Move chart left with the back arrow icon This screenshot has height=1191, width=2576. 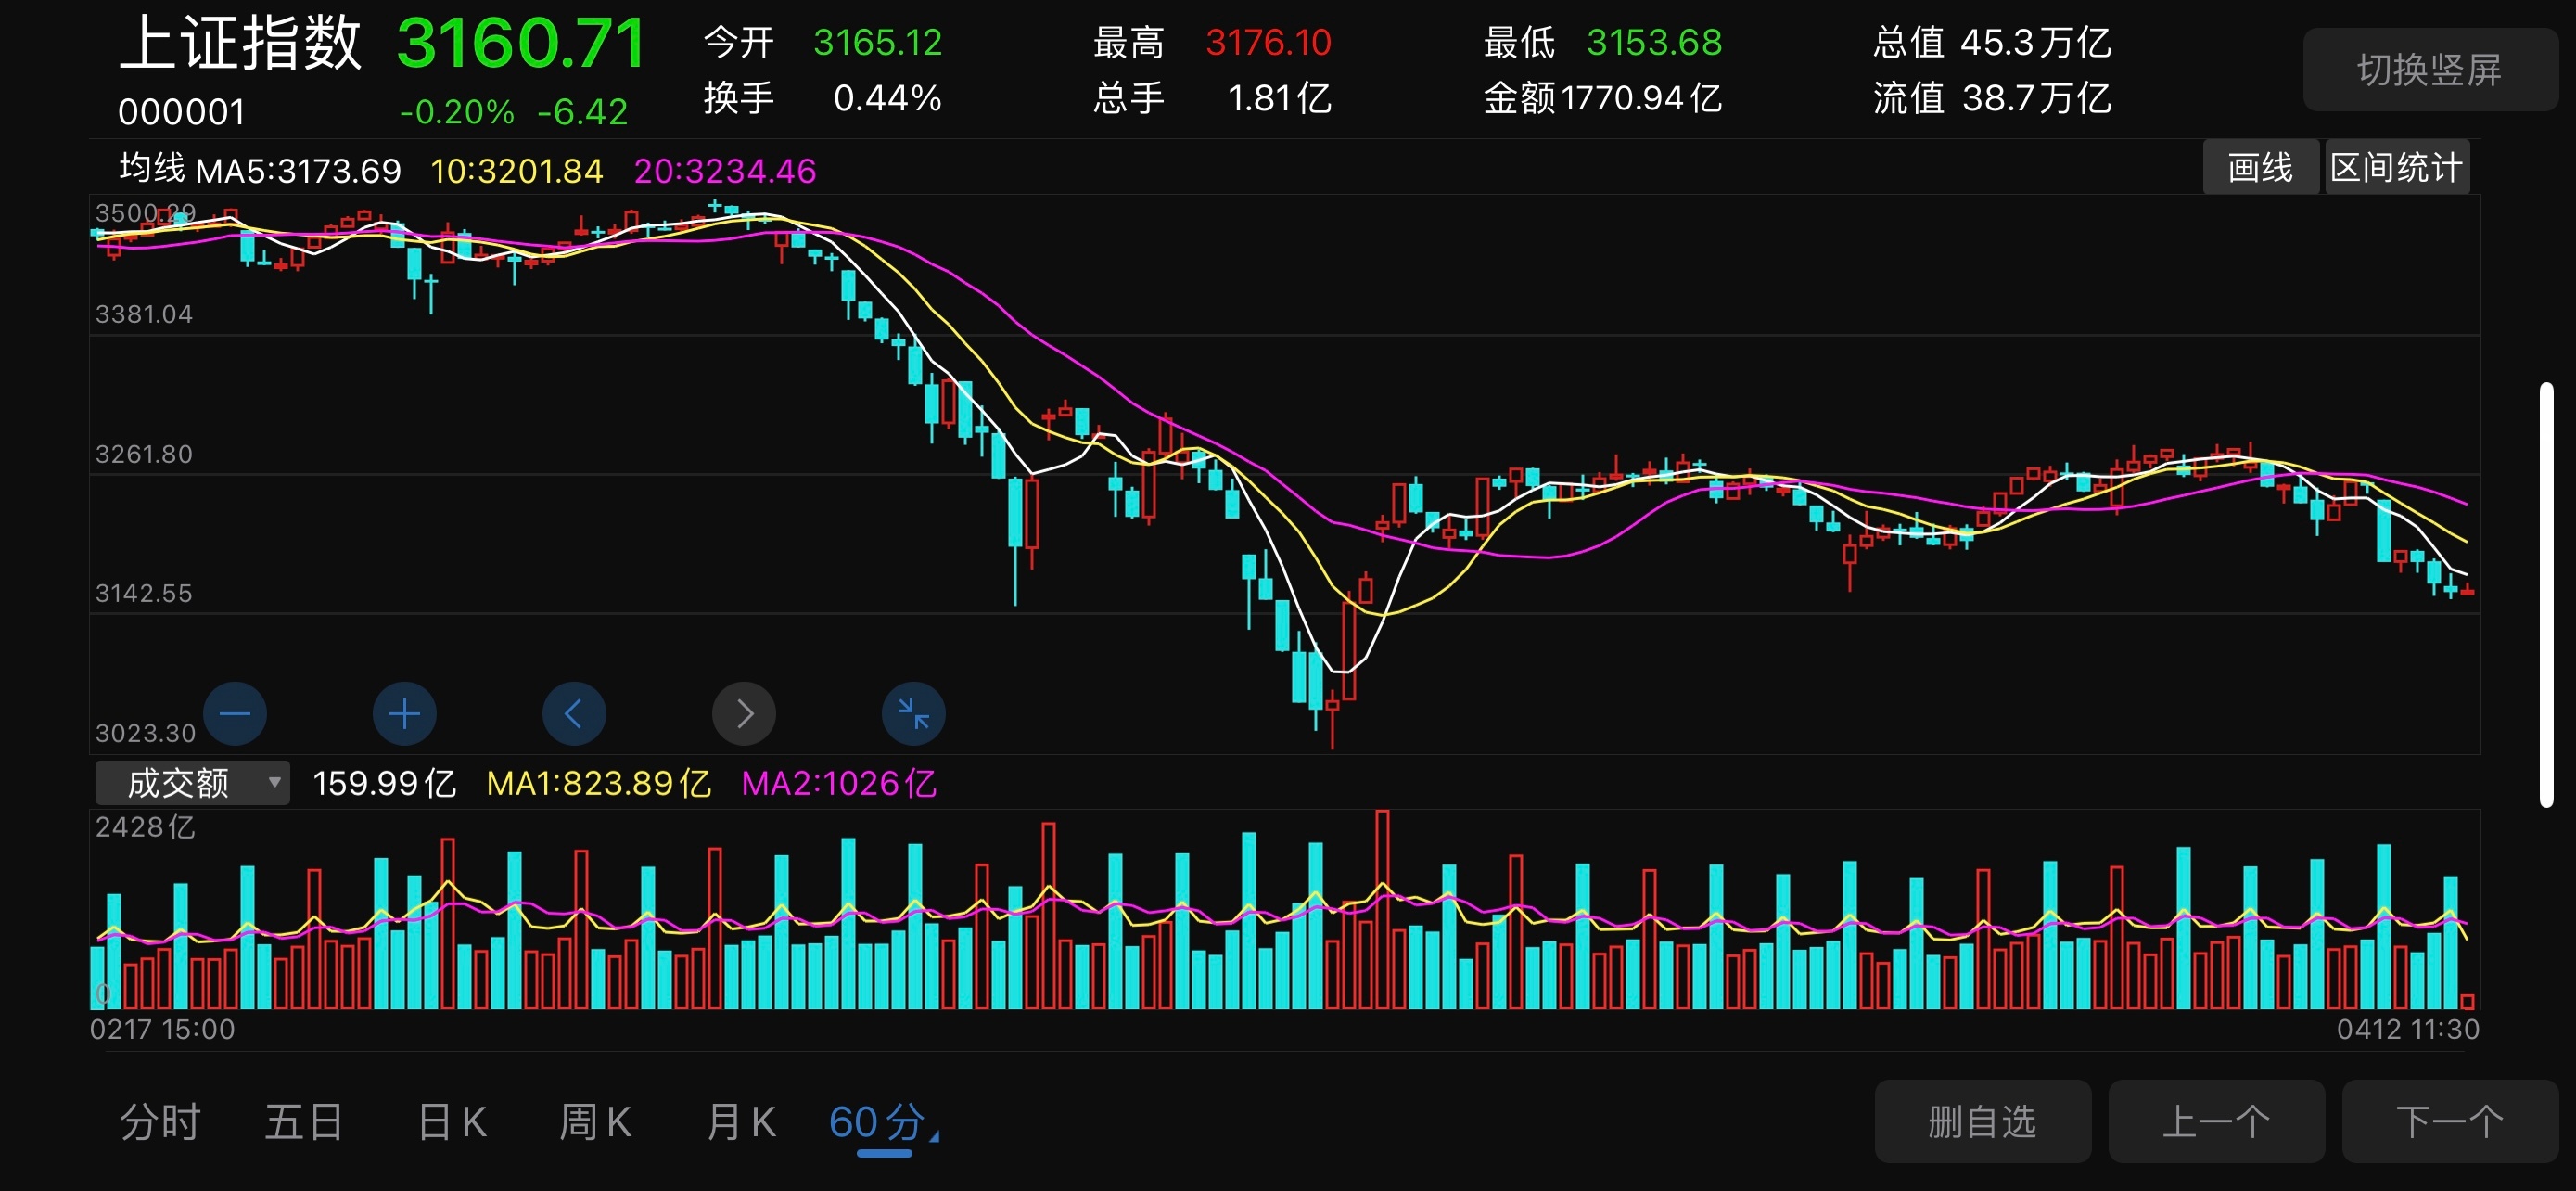574,713
